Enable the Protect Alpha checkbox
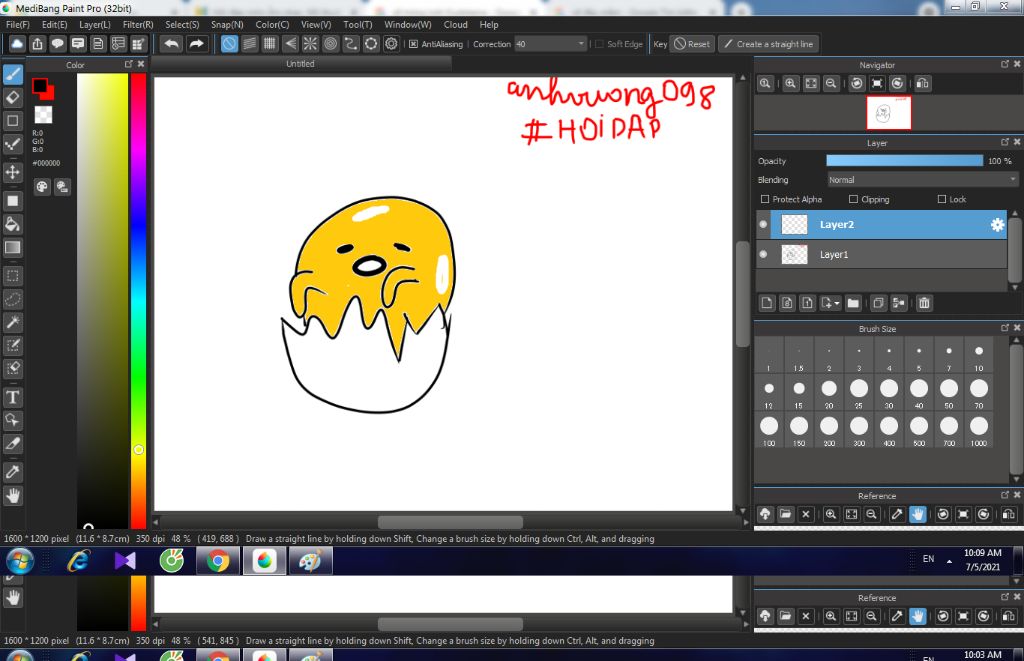Screen dimensions: 1024x661 [765, 199]
